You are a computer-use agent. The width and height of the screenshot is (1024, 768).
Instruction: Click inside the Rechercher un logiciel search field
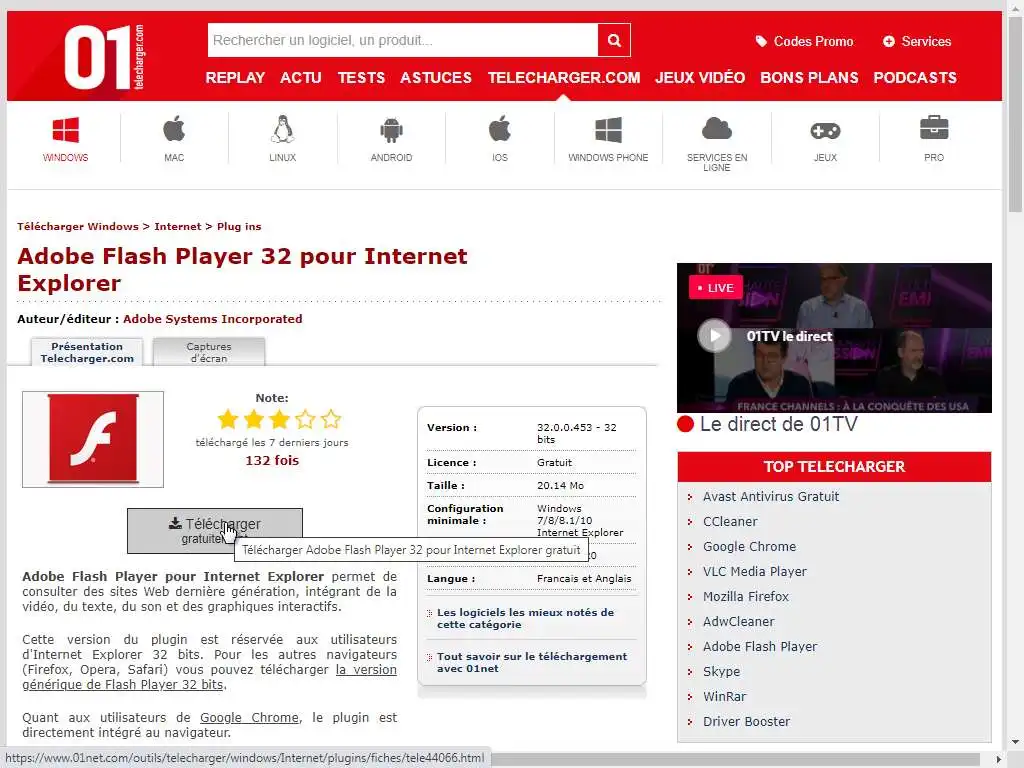point(403,40)
